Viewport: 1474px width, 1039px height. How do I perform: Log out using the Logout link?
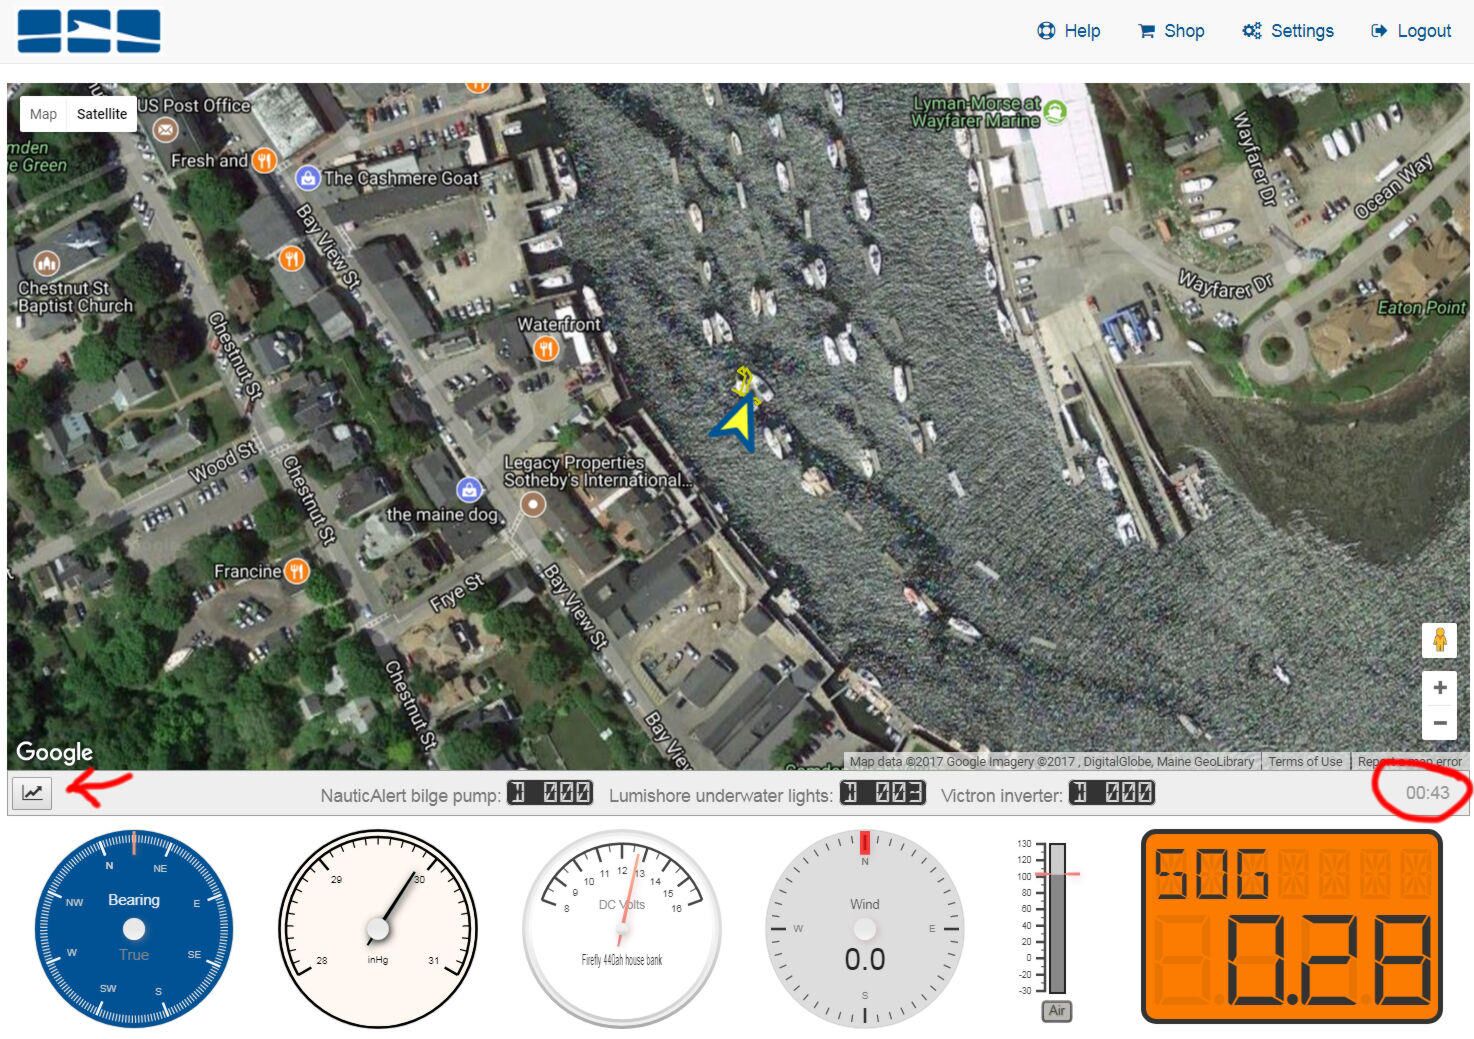1411,31
